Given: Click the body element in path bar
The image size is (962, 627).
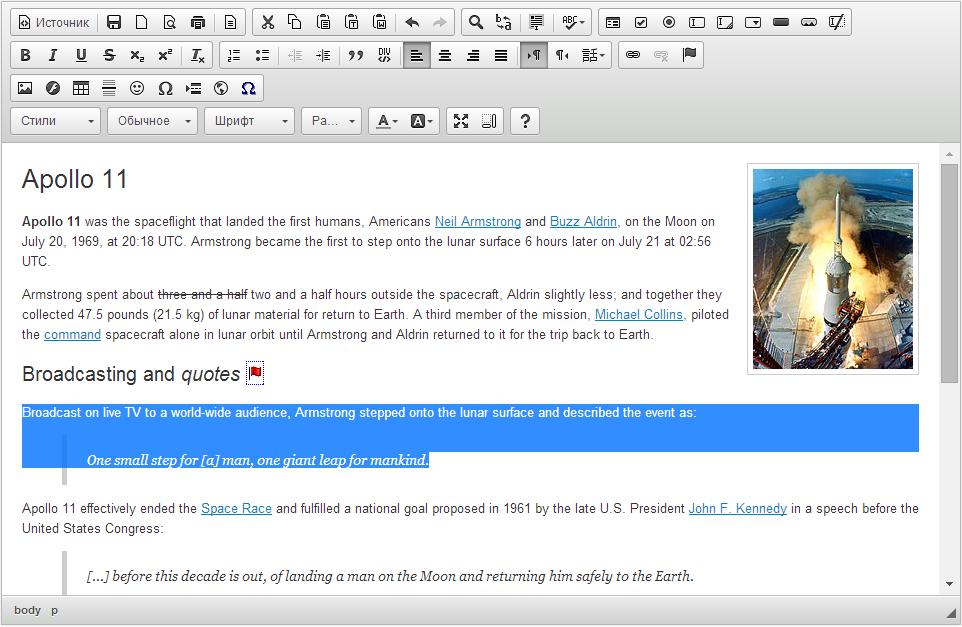Looking at the screenshot, I should (x=27, y=610).
